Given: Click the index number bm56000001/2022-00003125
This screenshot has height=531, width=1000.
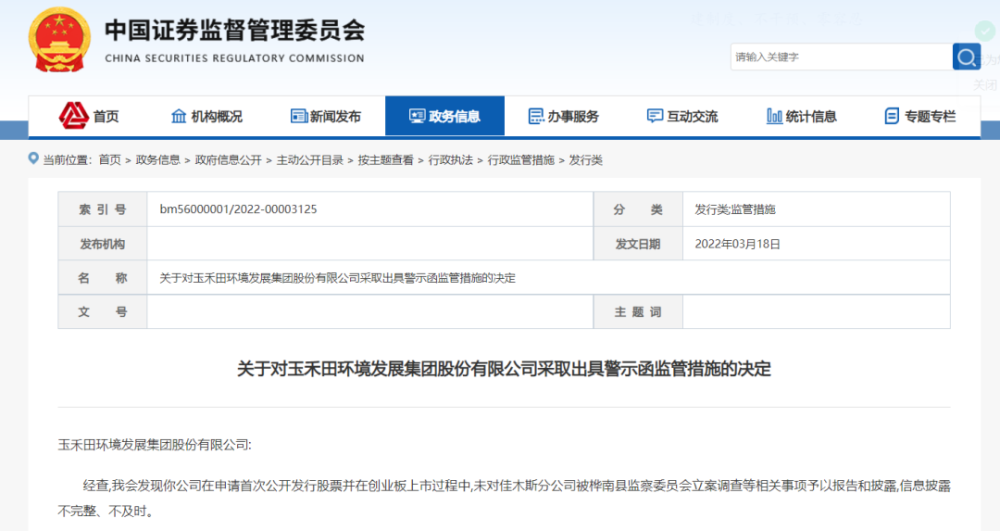Looking at the screenshot, I should 238,209.
